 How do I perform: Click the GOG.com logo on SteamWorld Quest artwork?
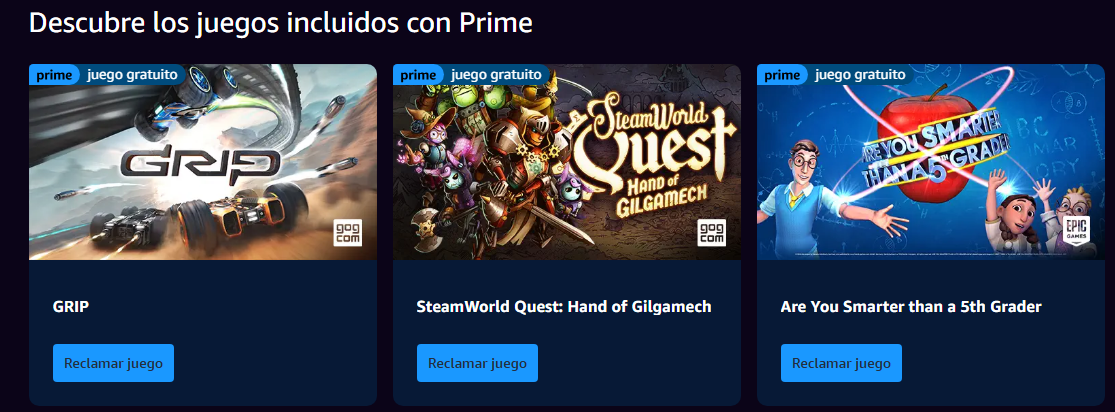coord(712,233)
